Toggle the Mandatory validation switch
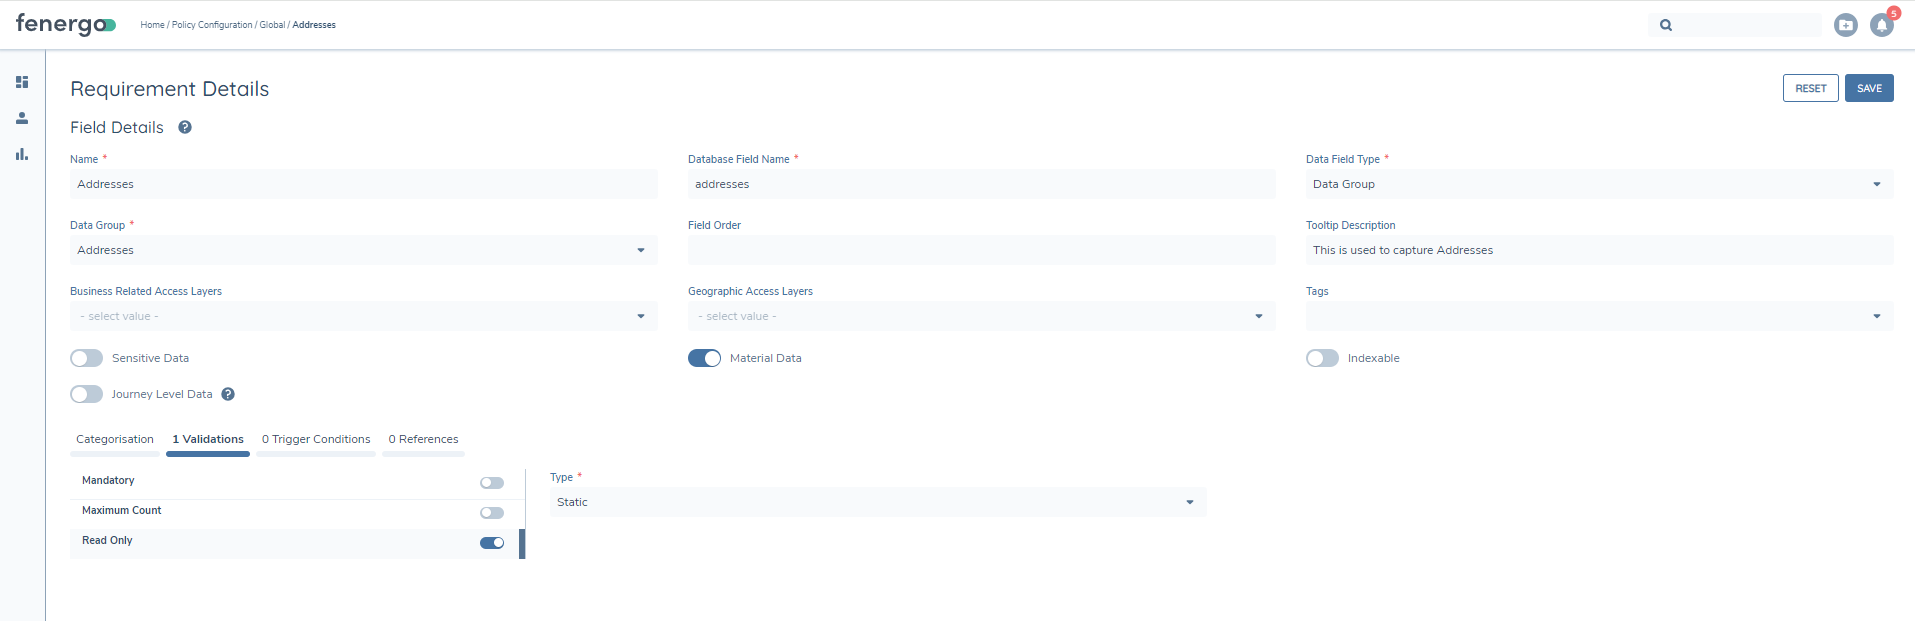The height and width of the screenshot is (621, 1915). pos(492,483)
